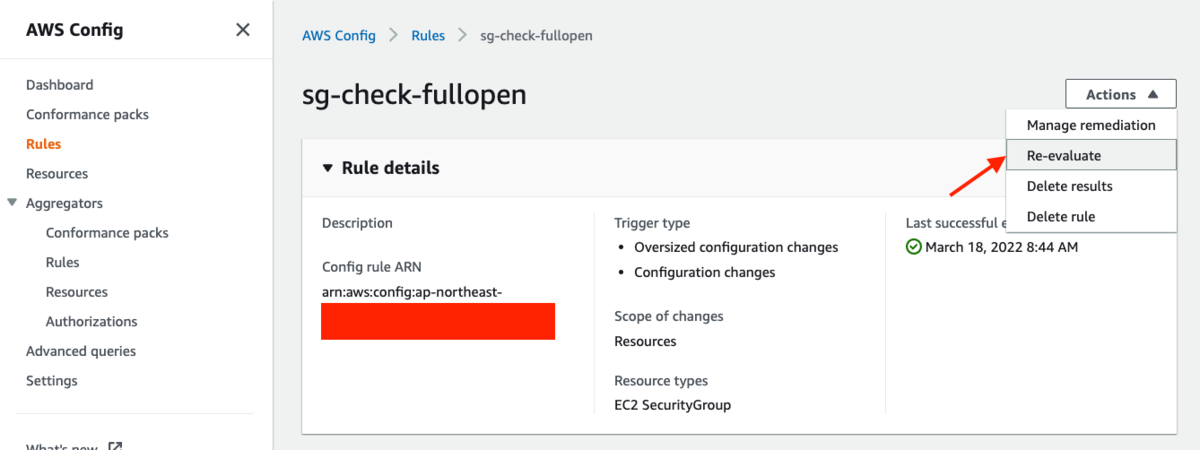This screenshot has height=450, width=1200.
Task: Select Authorizations under Aggregators
Action: pyautogui.click(x=92, y=322)
